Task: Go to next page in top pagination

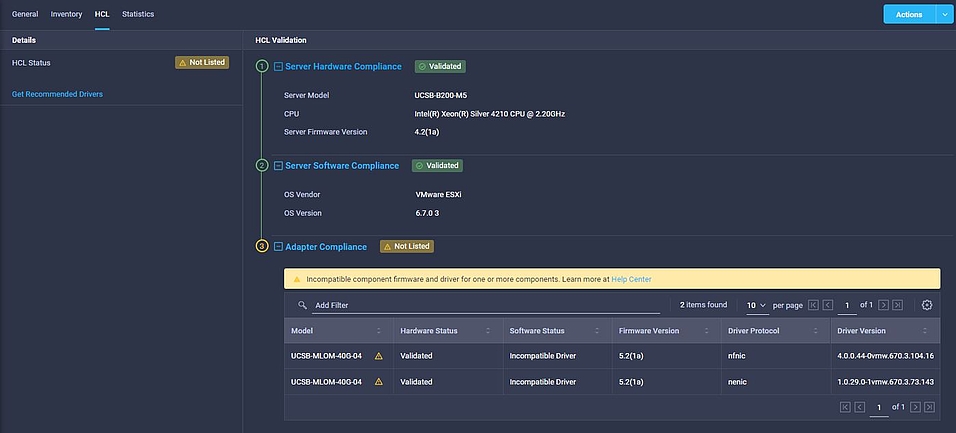Action: [882, 305]
